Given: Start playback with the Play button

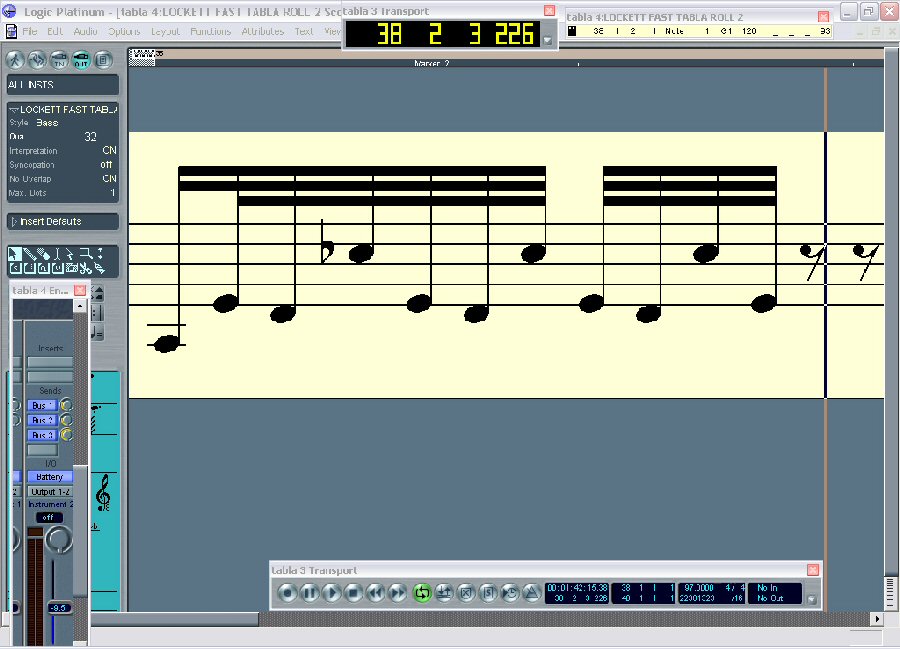Looking at the screenshot, I should point(331,593).
